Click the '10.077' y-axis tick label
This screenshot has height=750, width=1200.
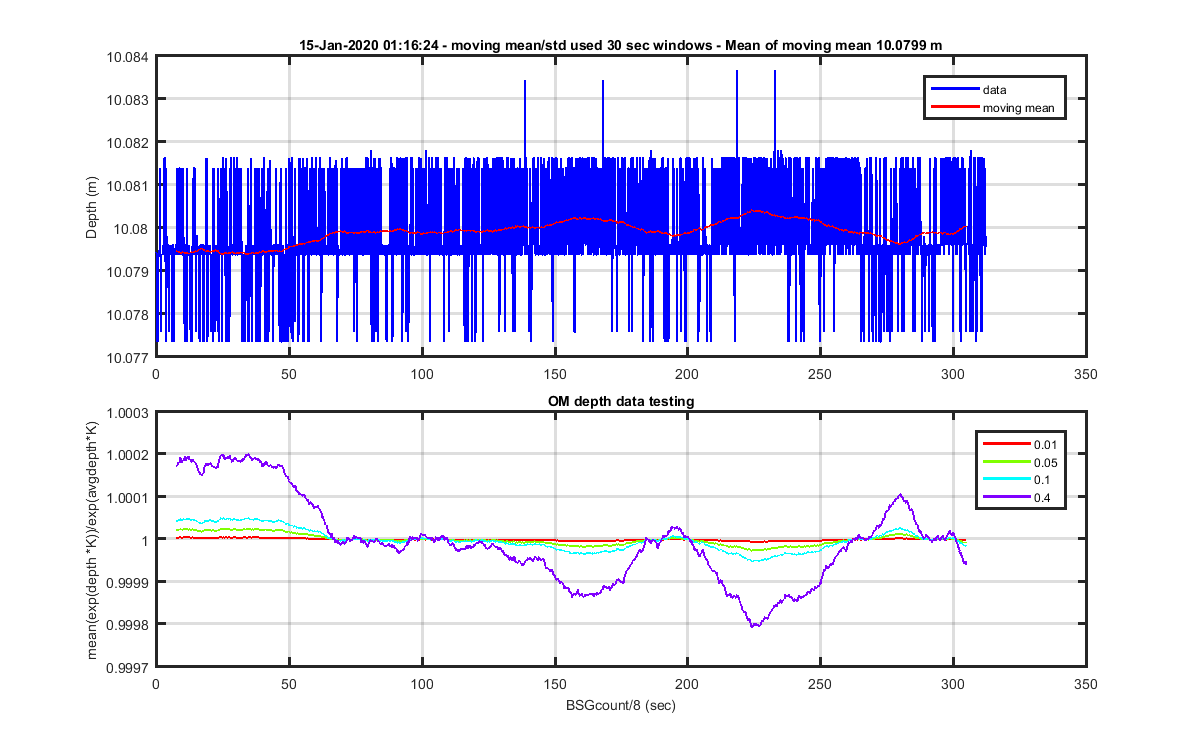[127, 357]
